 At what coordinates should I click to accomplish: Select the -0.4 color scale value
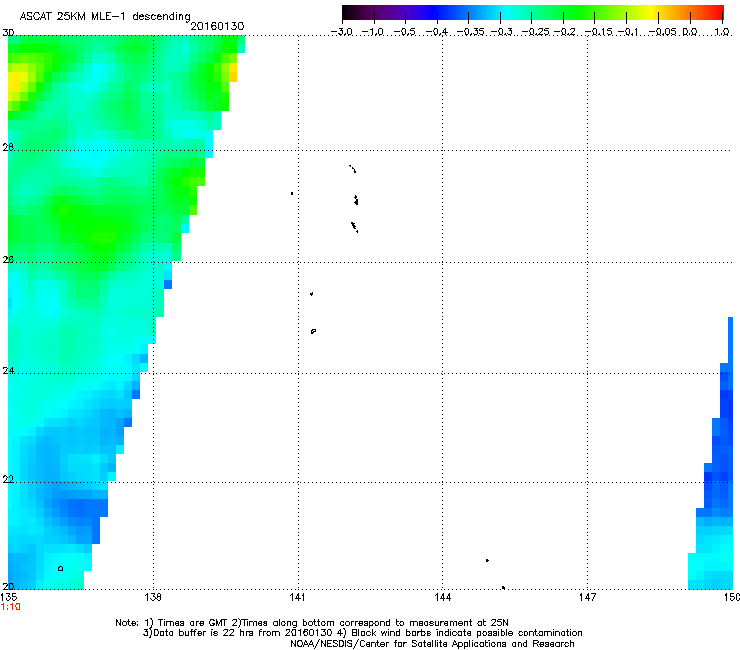click(437, 32)
